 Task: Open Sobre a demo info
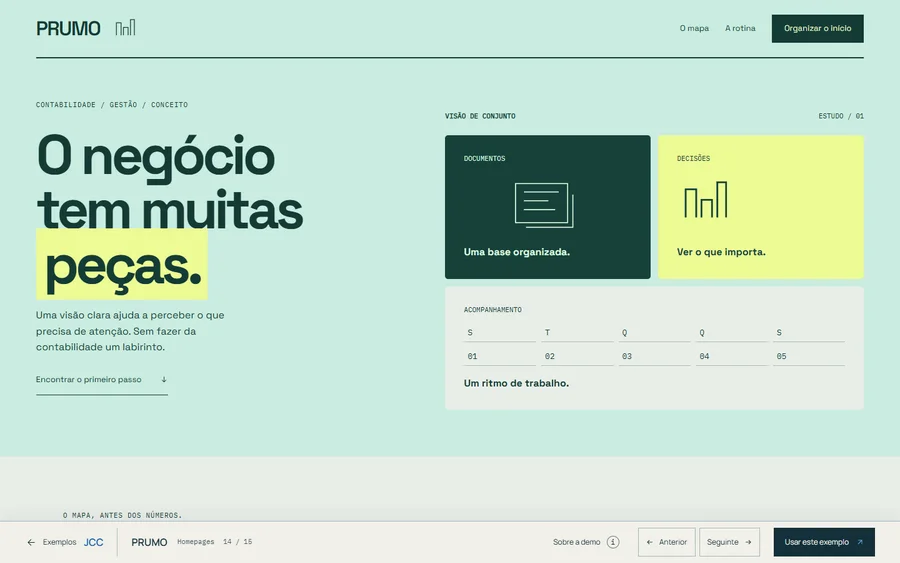click(x=586, y=542)
